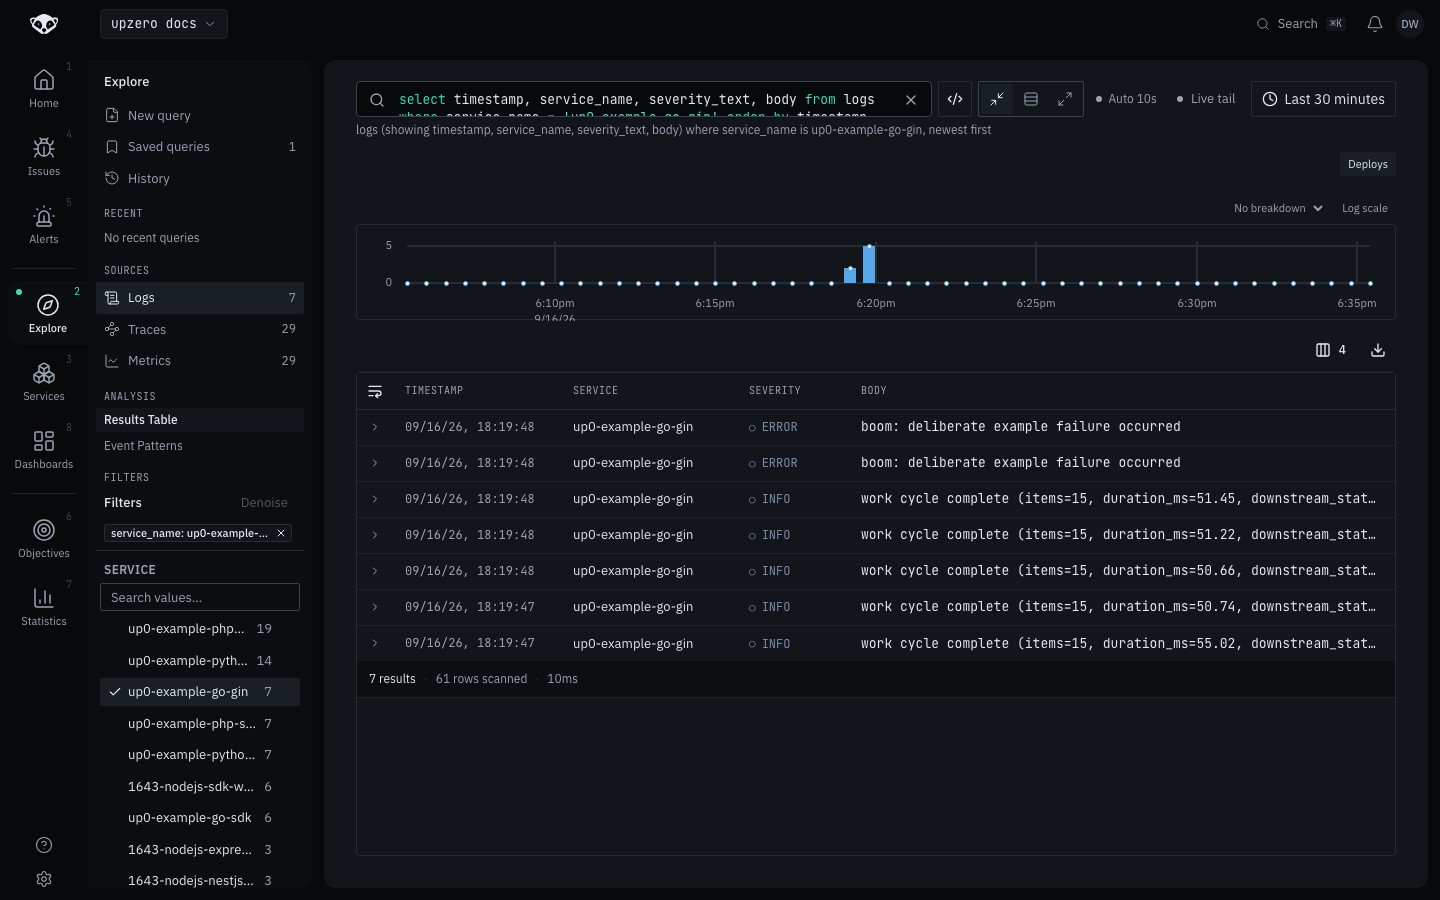
Task: Open the Explore compass icon
Action: click(47, 305)
